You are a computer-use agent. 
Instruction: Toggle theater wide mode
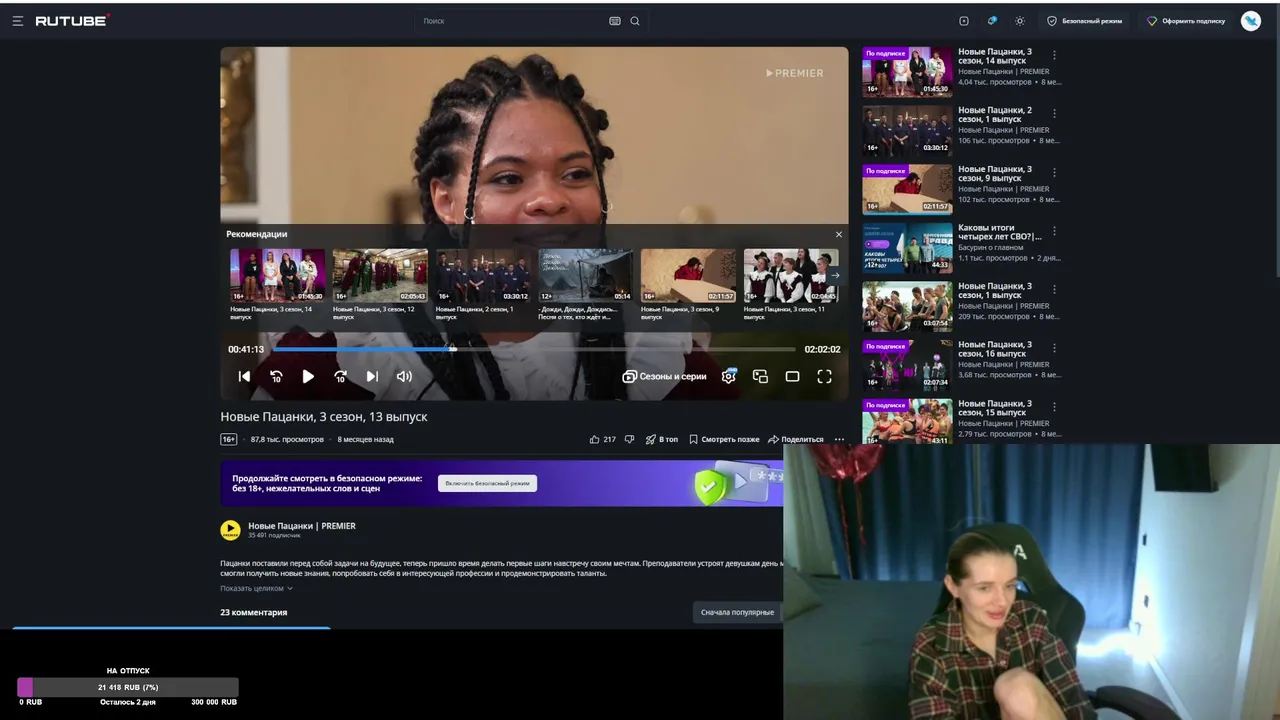point(792,376)
